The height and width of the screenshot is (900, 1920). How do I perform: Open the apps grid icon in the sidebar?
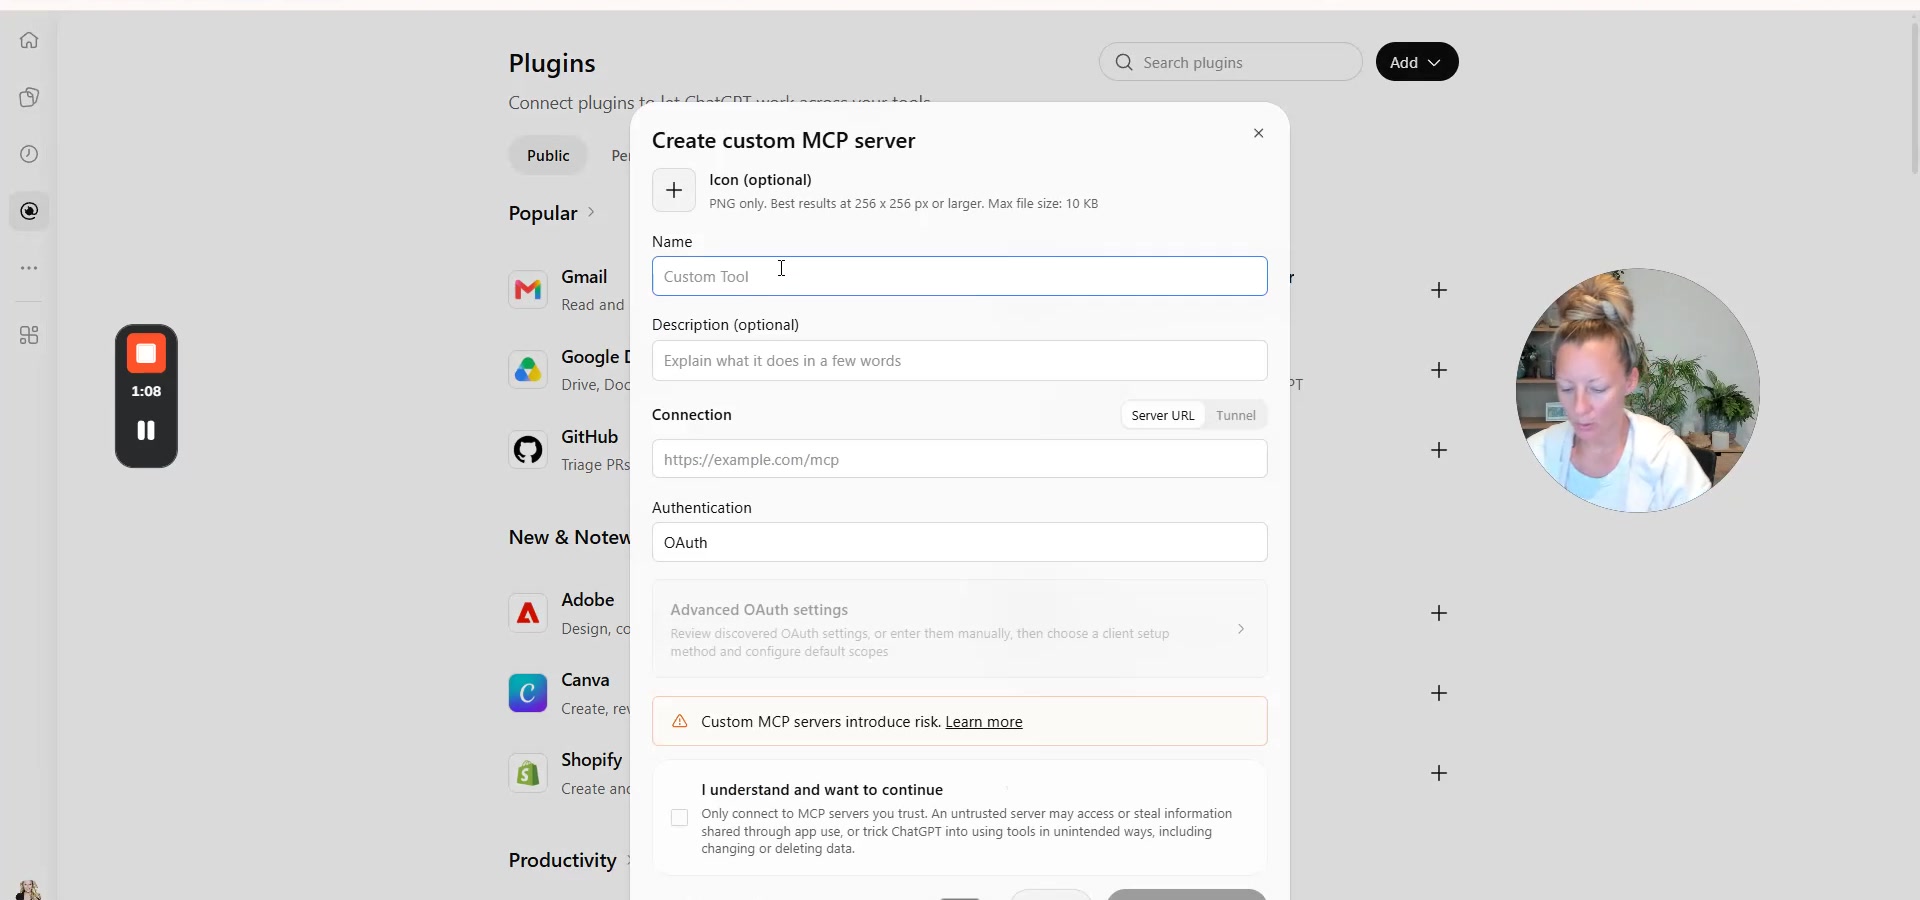pos(29,335)
